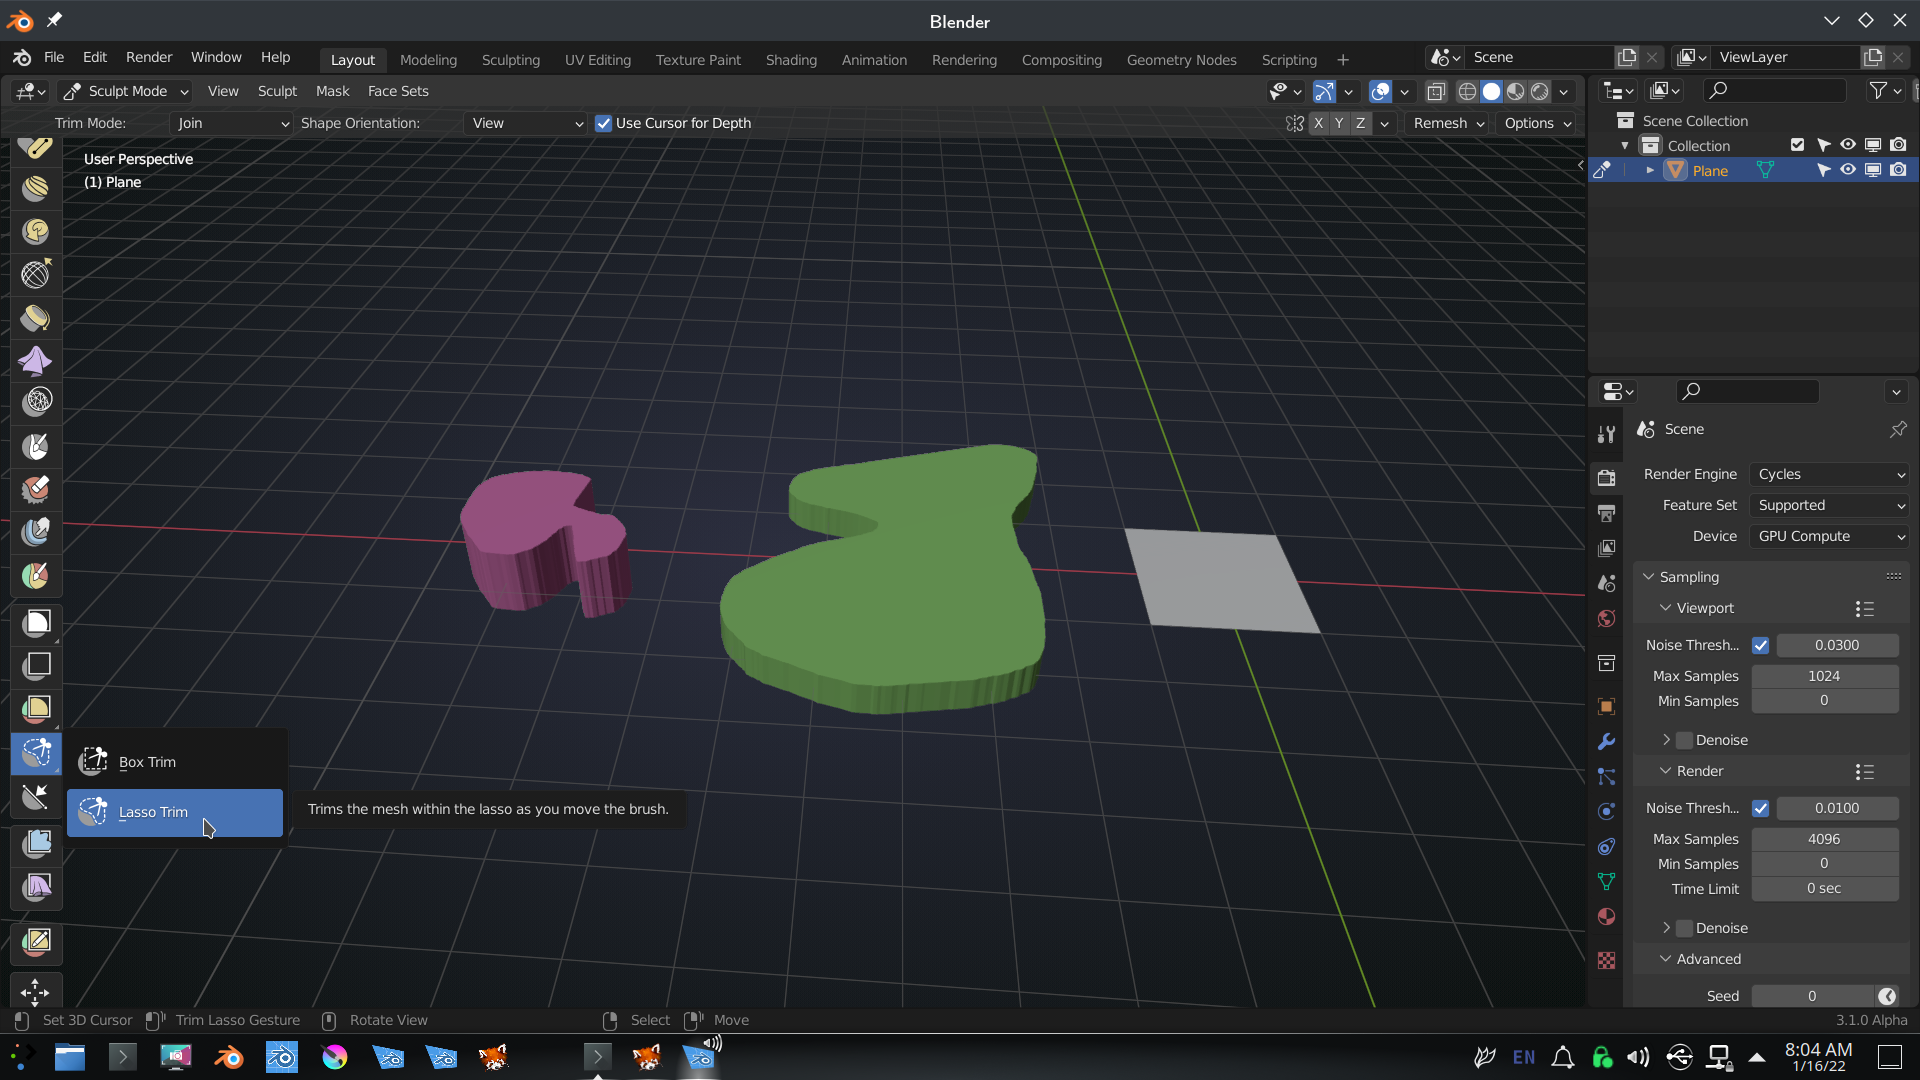Select the Box Trim tool
This screenshot has height=1080, width=1920.
[147, 762]
